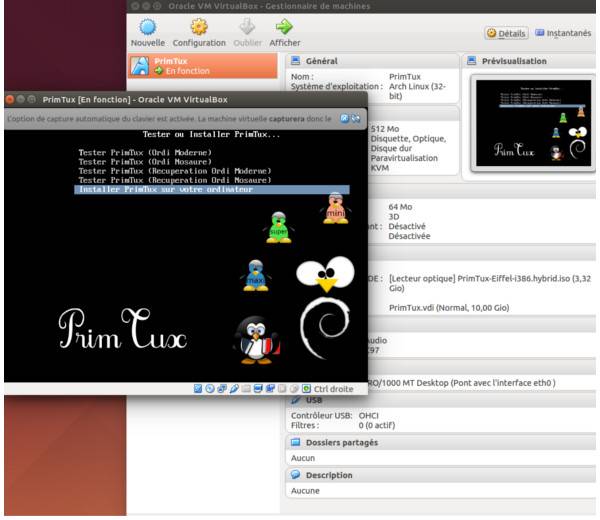The height and width of the screenshot is (520, 600).
Task: Click the 'super' green penguin in VM screen
Action: point(279,227)
